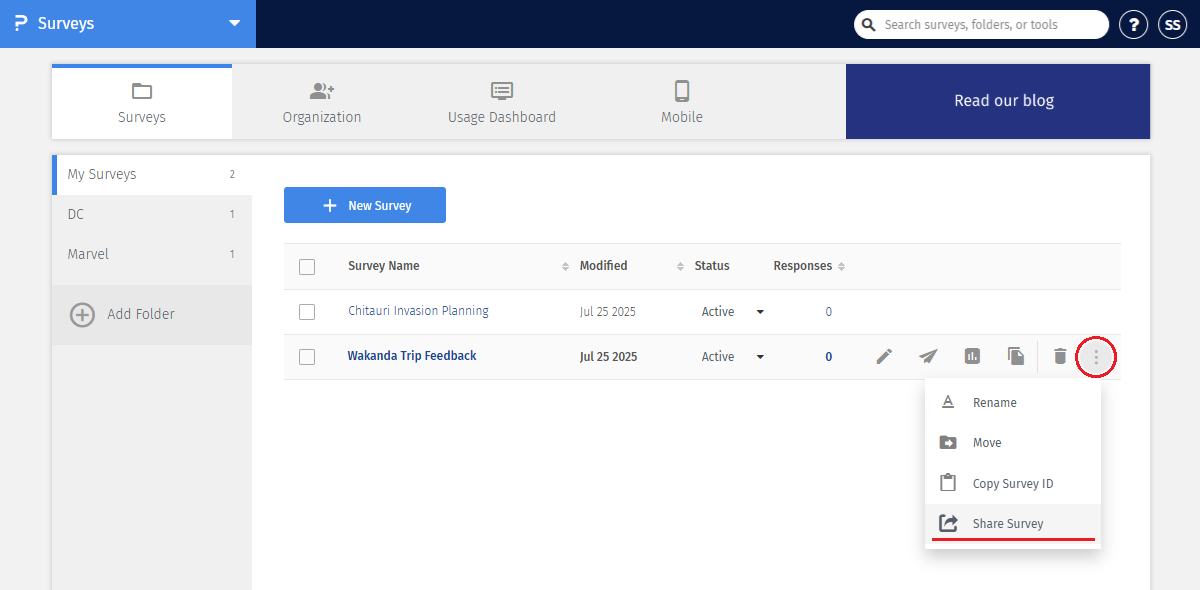Image resolution: width=1200 pixels, height=590 pixels.
Task: Open the SS user profile avatar
Action: [x=1172, y=25]
